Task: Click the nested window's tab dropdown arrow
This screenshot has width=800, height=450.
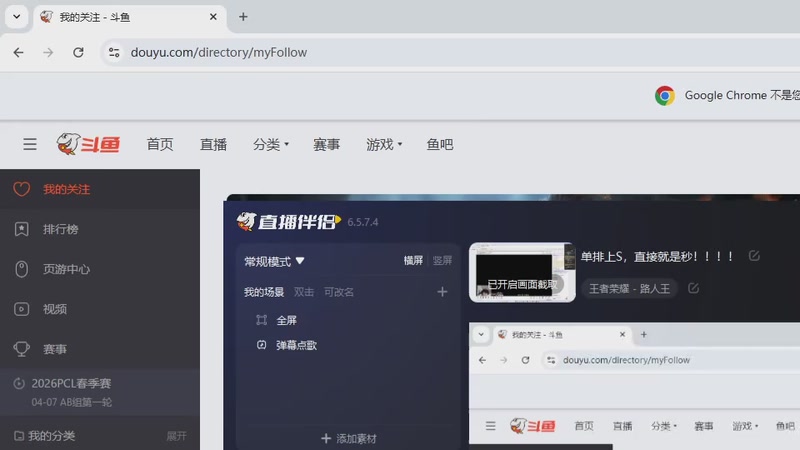Action: click(481, 335)
